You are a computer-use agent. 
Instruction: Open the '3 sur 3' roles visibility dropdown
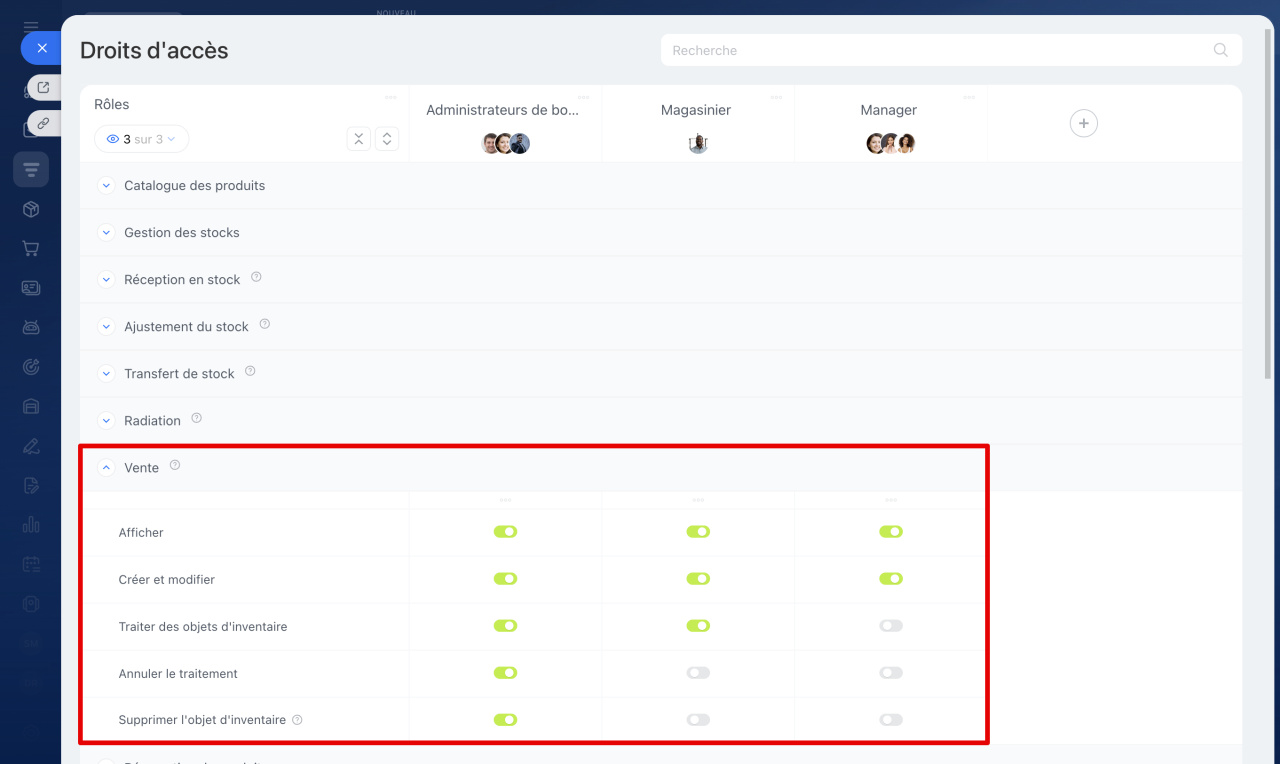tap(141, 139)
